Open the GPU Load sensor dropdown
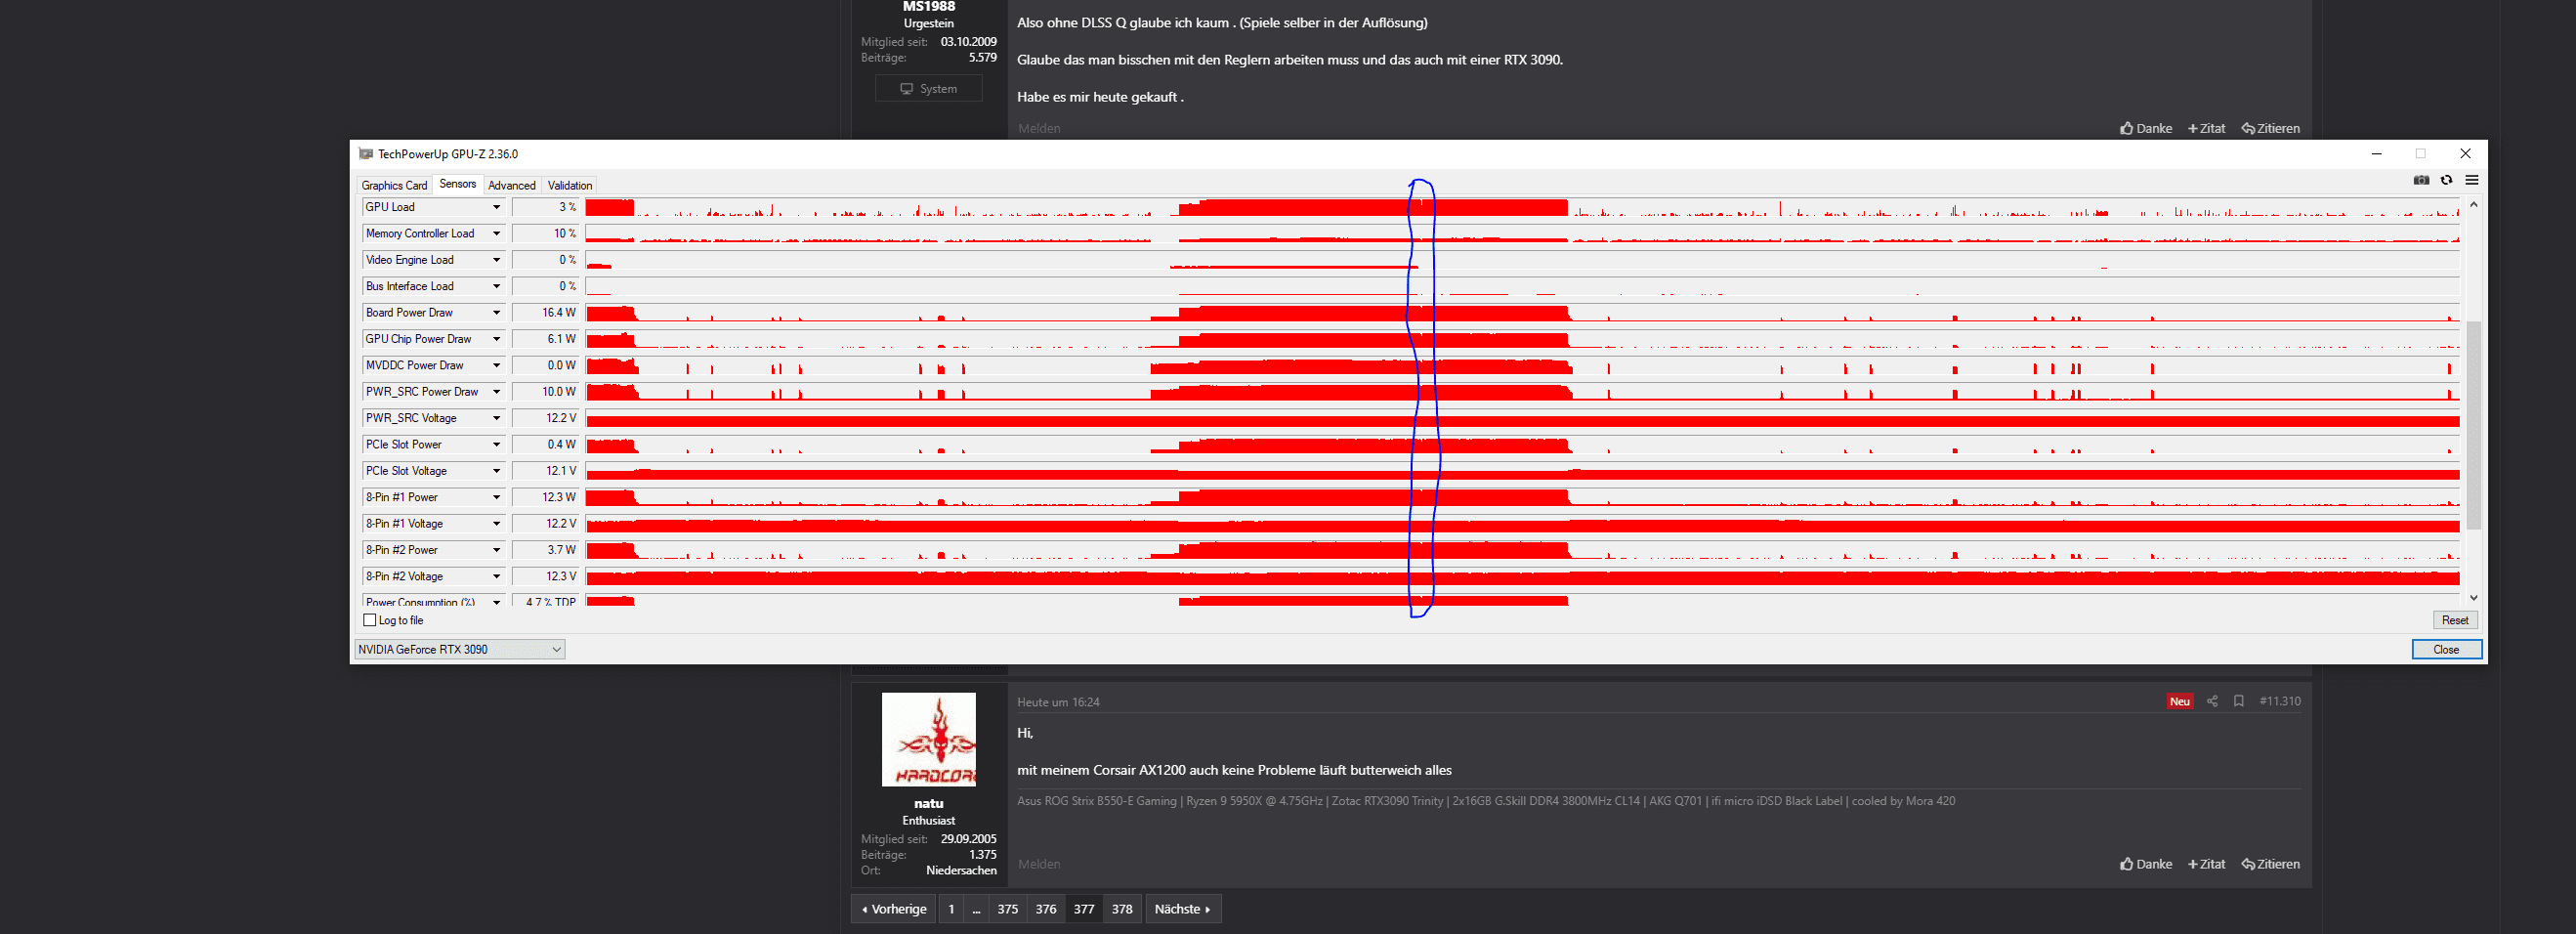The image size is (2576, 934). click(496, 207)
